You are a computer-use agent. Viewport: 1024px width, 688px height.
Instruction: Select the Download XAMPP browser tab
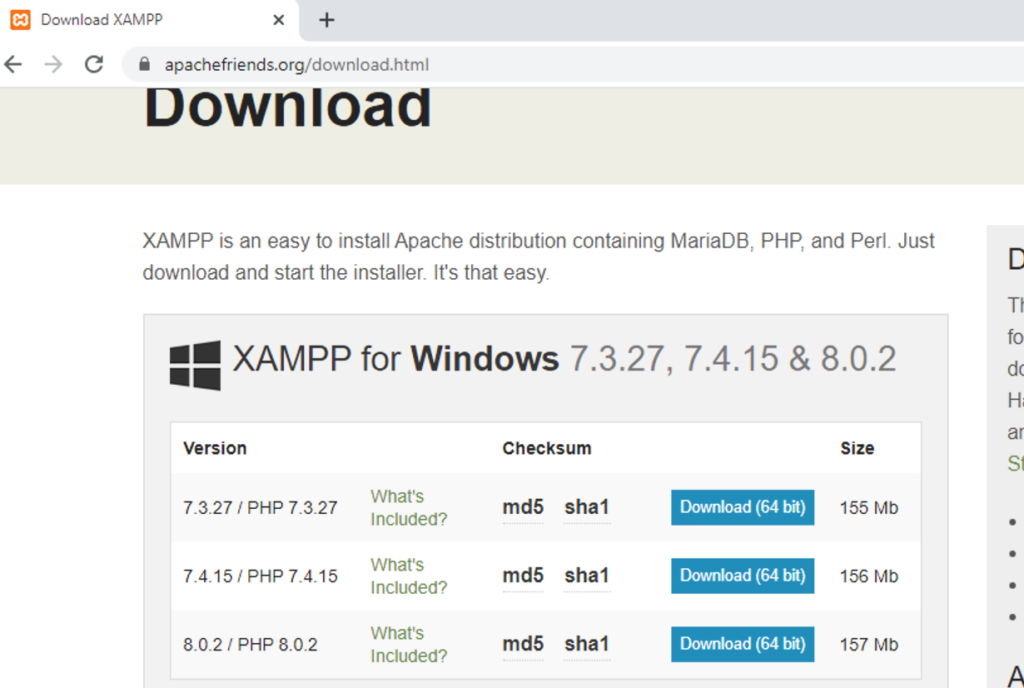point(149,20)
